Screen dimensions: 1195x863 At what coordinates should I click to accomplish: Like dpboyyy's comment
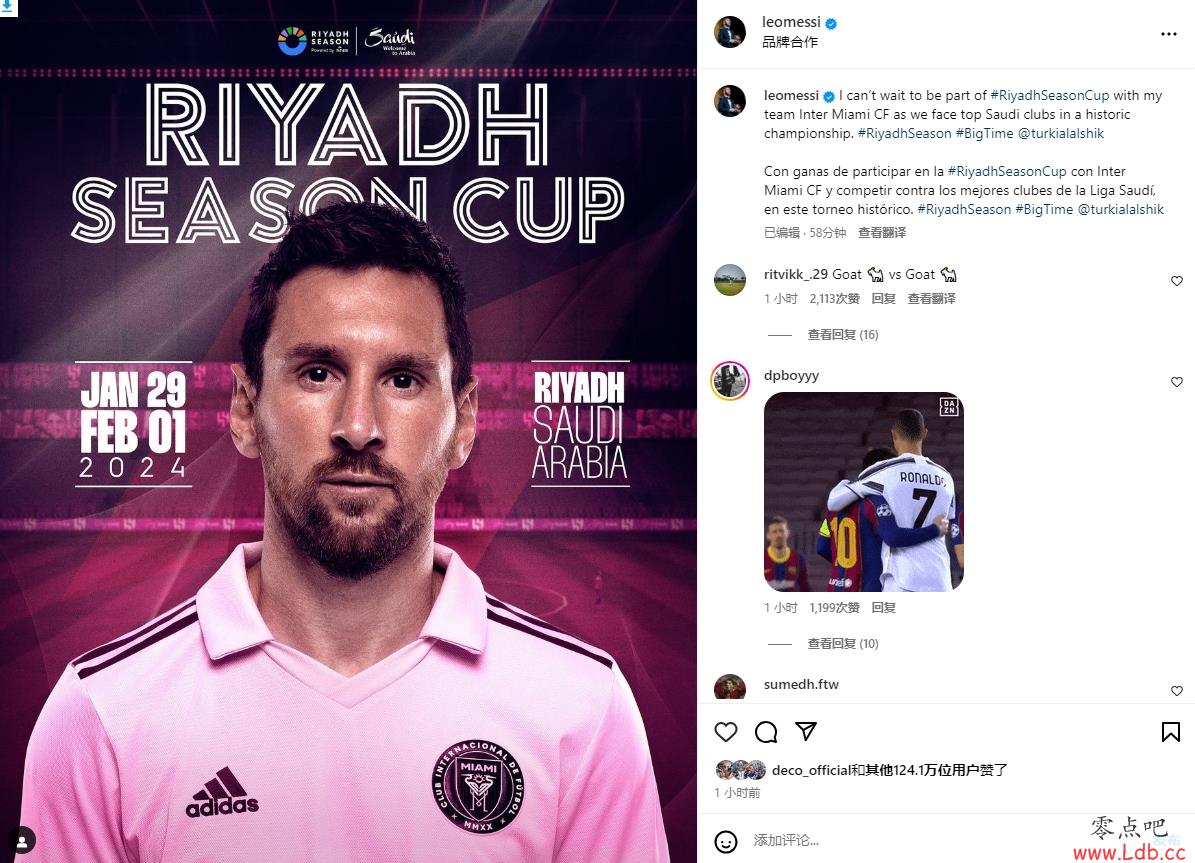[1177, 382]
